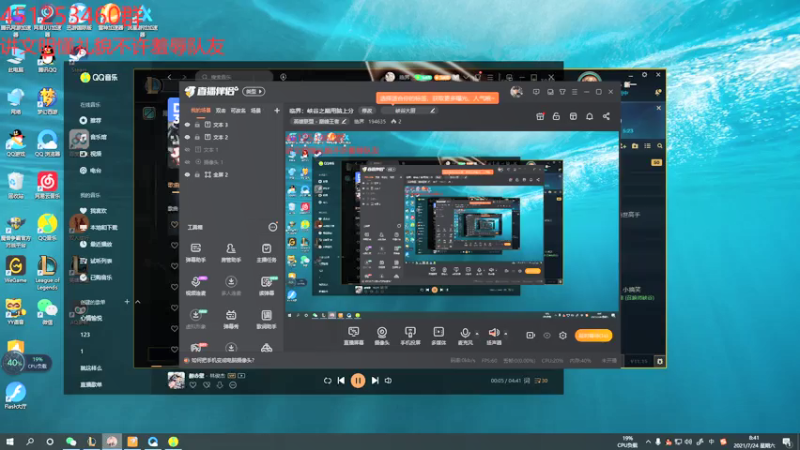800x450 pixels.
Task: Edit the 英雄联盟 category tag
Action: (x=319, y=121)
